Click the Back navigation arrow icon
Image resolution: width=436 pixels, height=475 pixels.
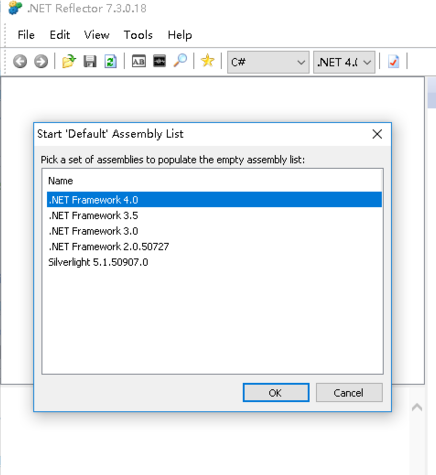(x=20, y=62)
